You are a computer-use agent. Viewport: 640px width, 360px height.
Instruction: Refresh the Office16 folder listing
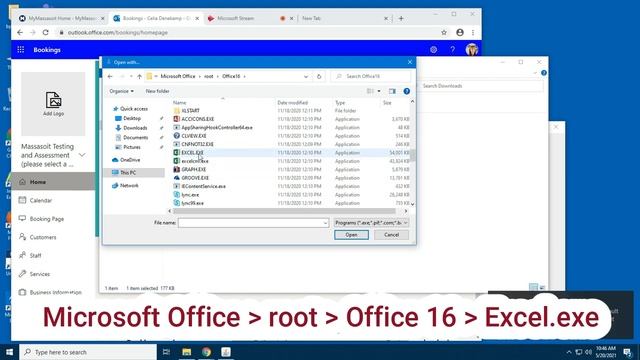(x=319, y=76)
